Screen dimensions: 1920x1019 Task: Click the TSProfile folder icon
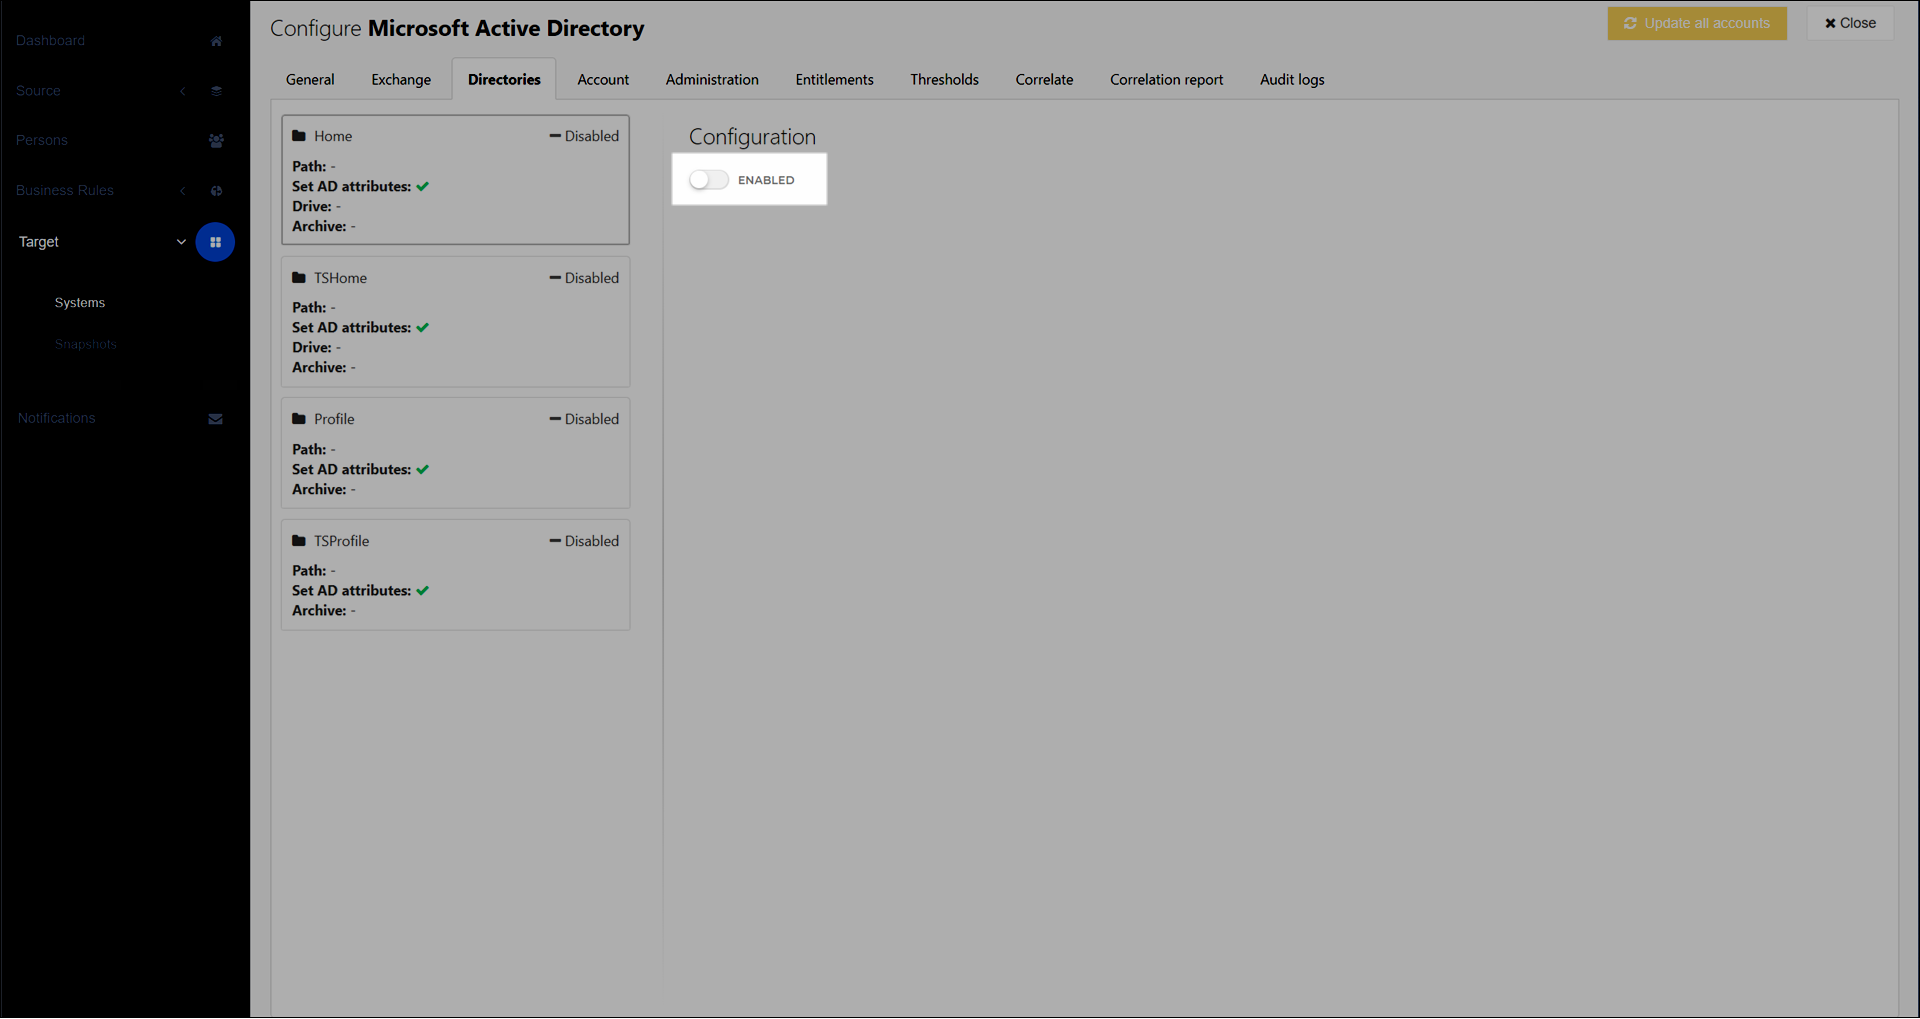(299, 541)
